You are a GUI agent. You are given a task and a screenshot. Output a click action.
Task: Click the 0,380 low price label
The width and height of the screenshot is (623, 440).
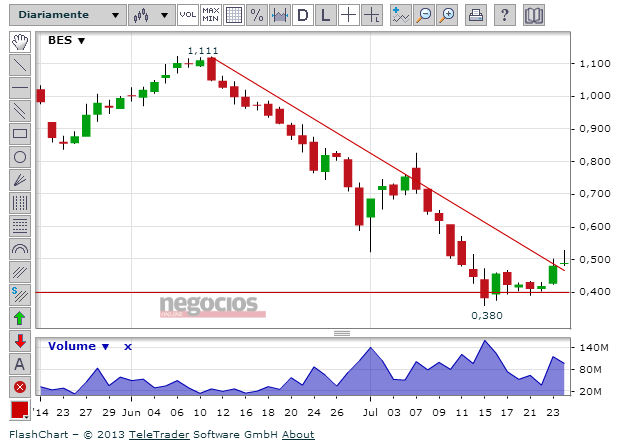(487, 316)
